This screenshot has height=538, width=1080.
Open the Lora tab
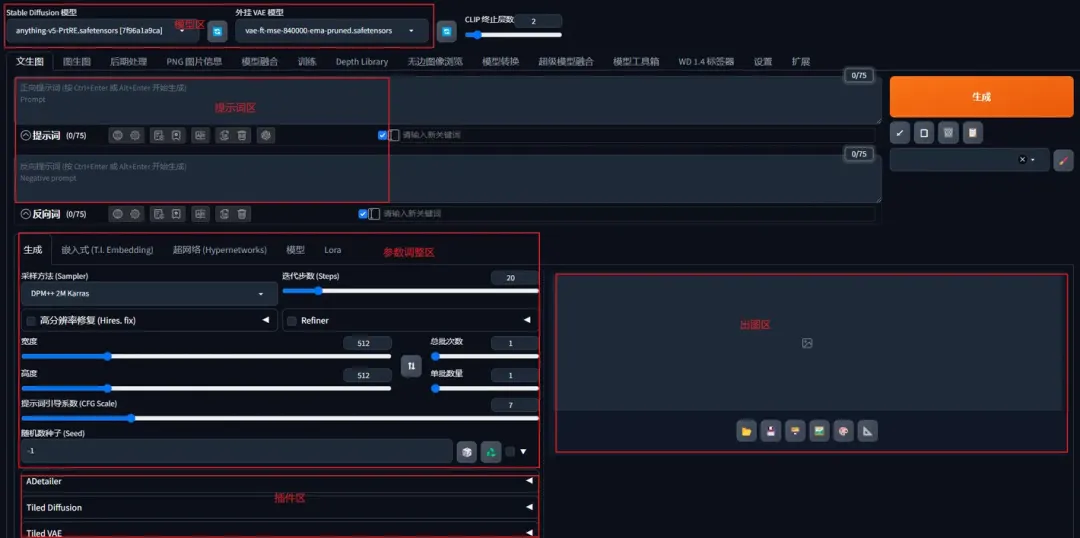point(332,250)
